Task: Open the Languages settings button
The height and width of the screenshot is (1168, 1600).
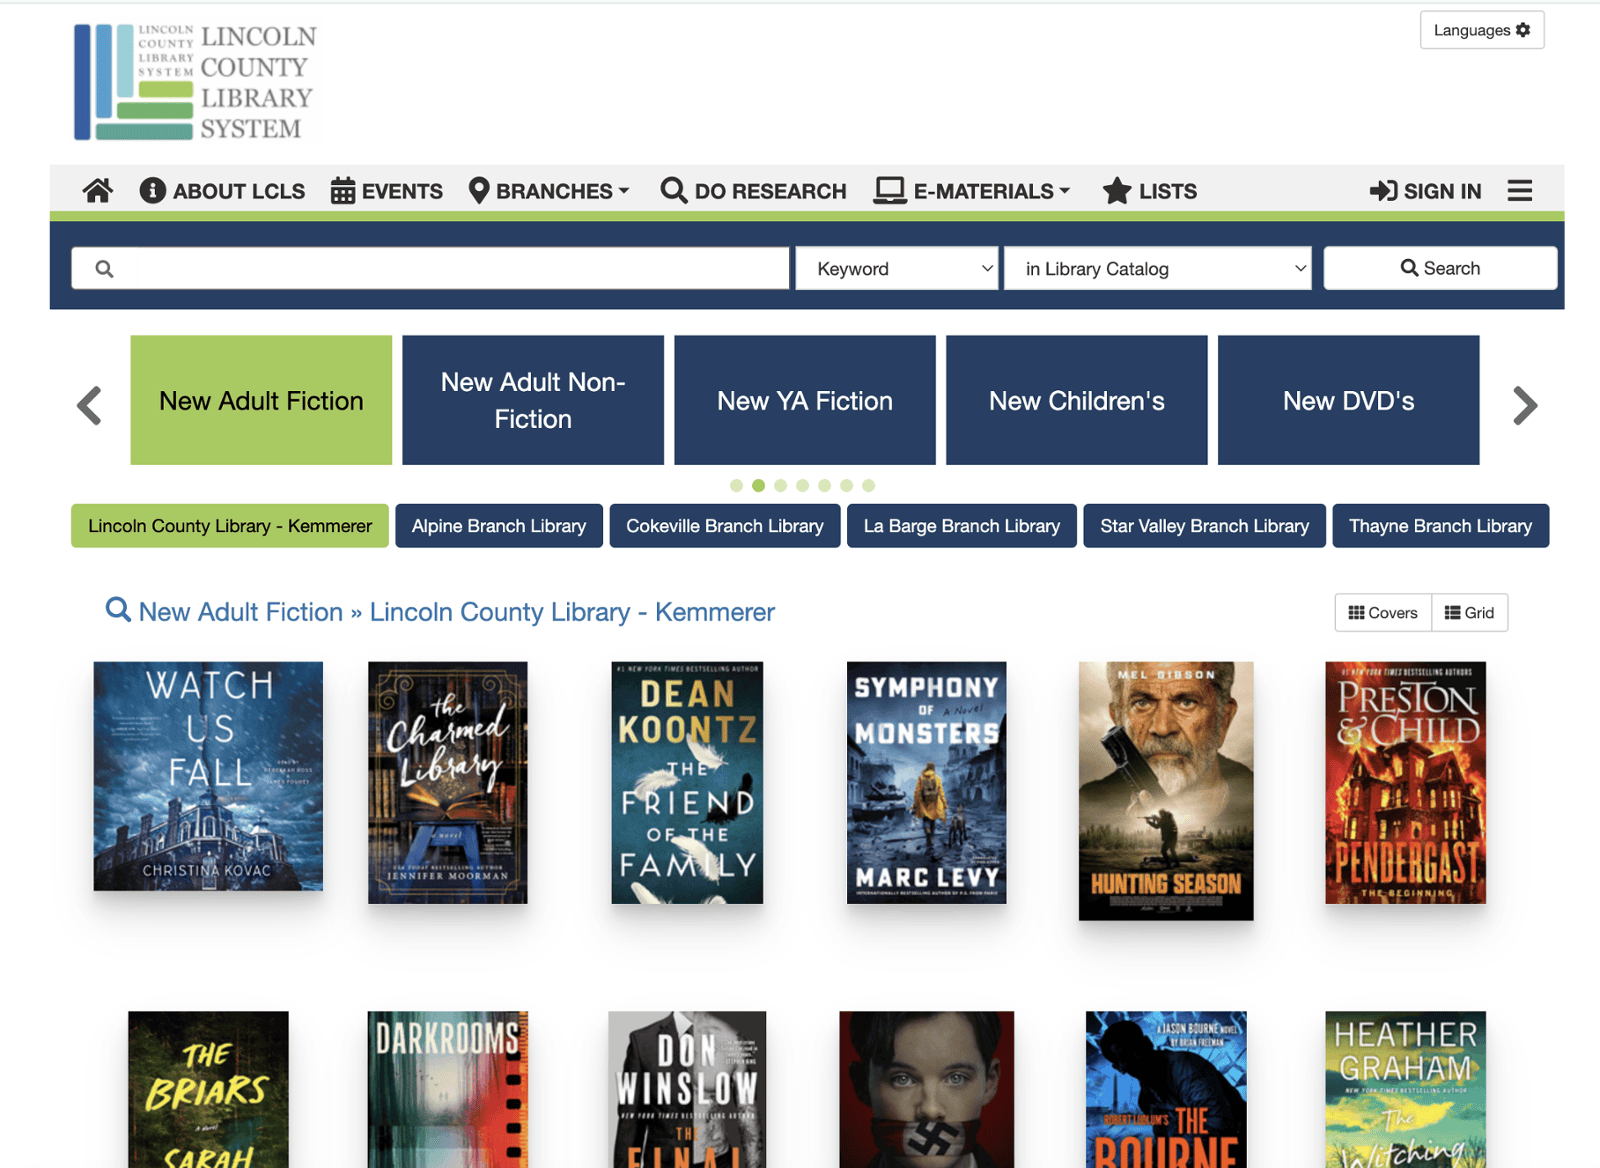Action: coord(1481,30)
